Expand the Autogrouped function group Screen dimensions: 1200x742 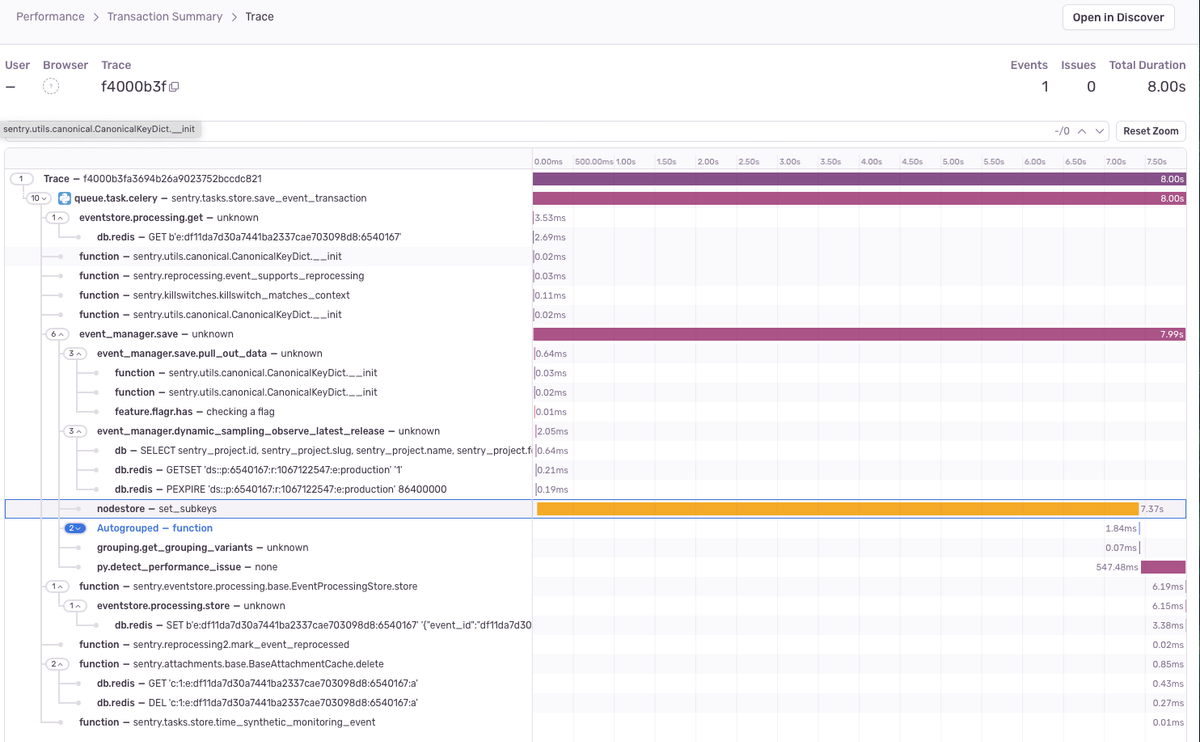tap(75, 528)
